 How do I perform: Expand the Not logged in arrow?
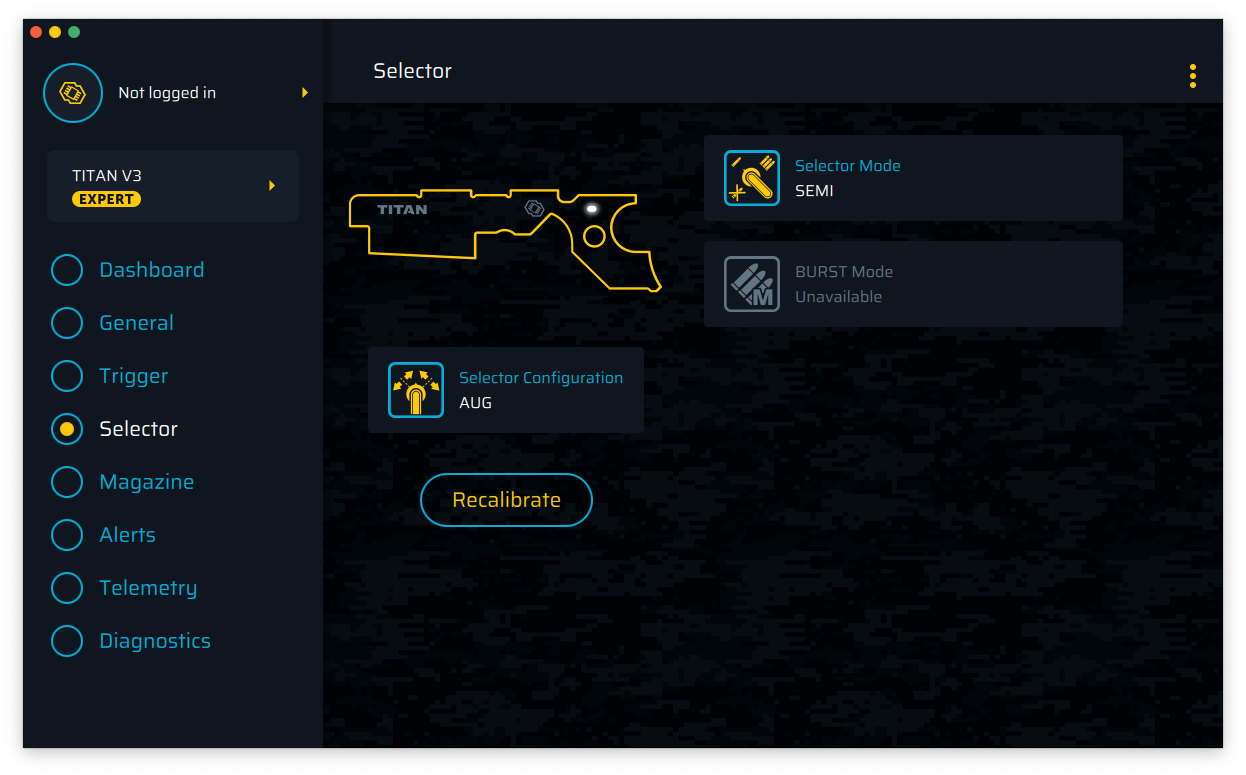coord(305,93)
